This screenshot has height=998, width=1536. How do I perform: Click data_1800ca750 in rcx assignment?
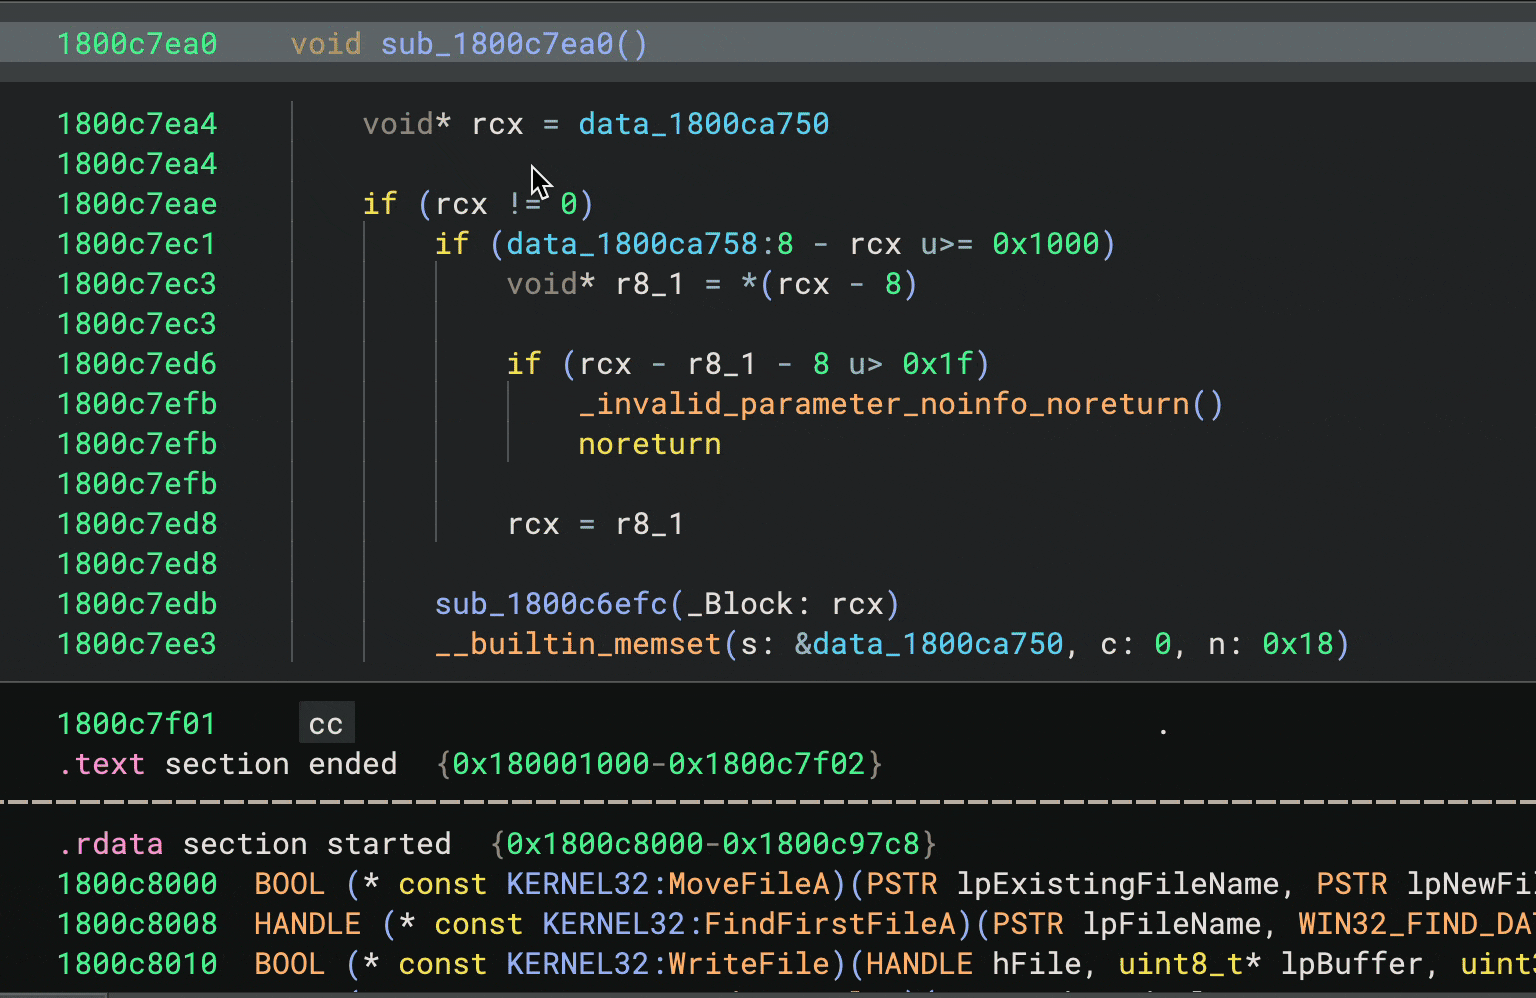point(703,124)
